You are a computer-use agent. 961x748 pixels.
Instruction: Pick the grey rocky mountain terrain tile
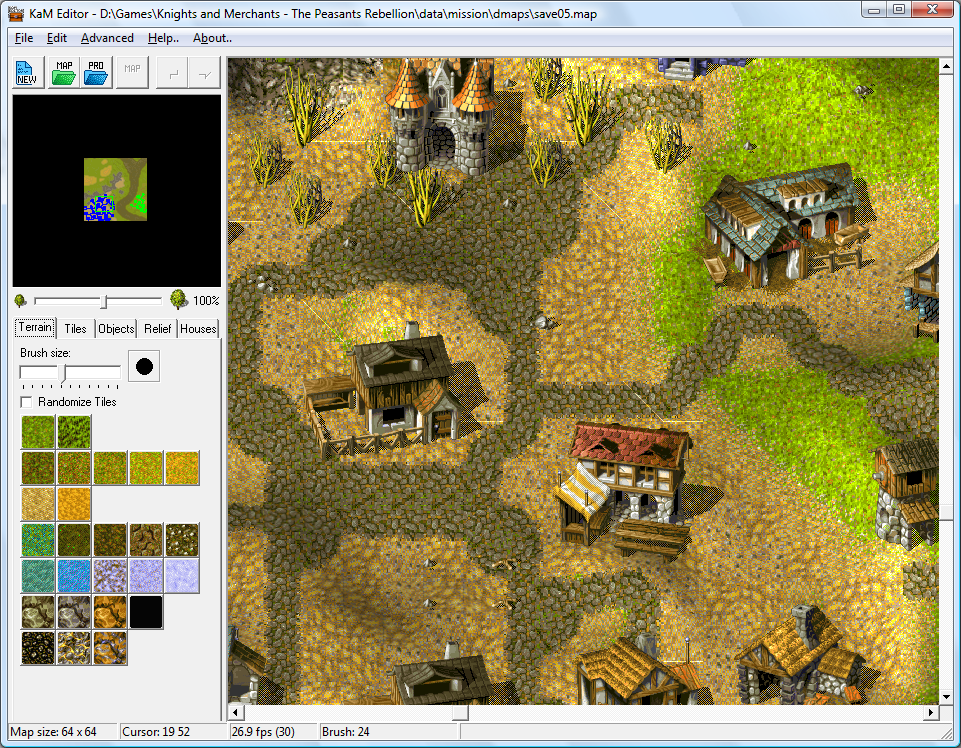74,612
